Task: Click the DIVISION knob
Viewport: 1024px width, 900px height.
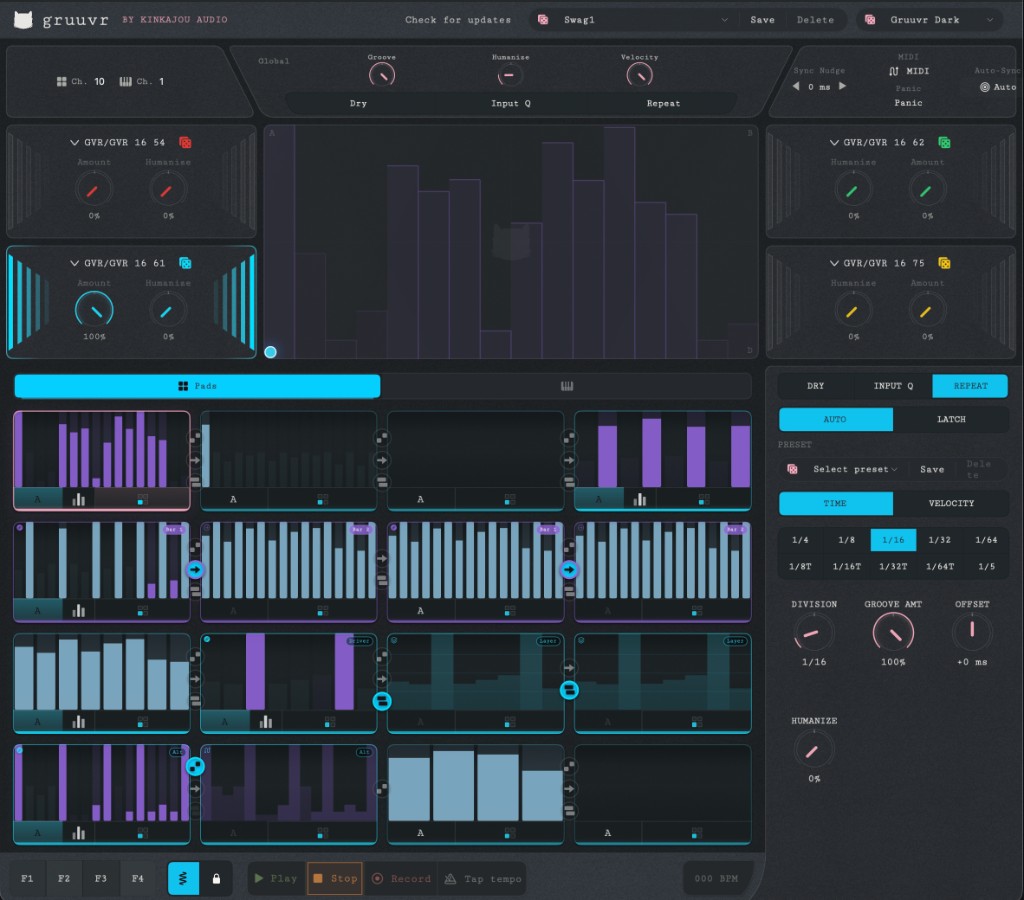Action: coord(813,632)
